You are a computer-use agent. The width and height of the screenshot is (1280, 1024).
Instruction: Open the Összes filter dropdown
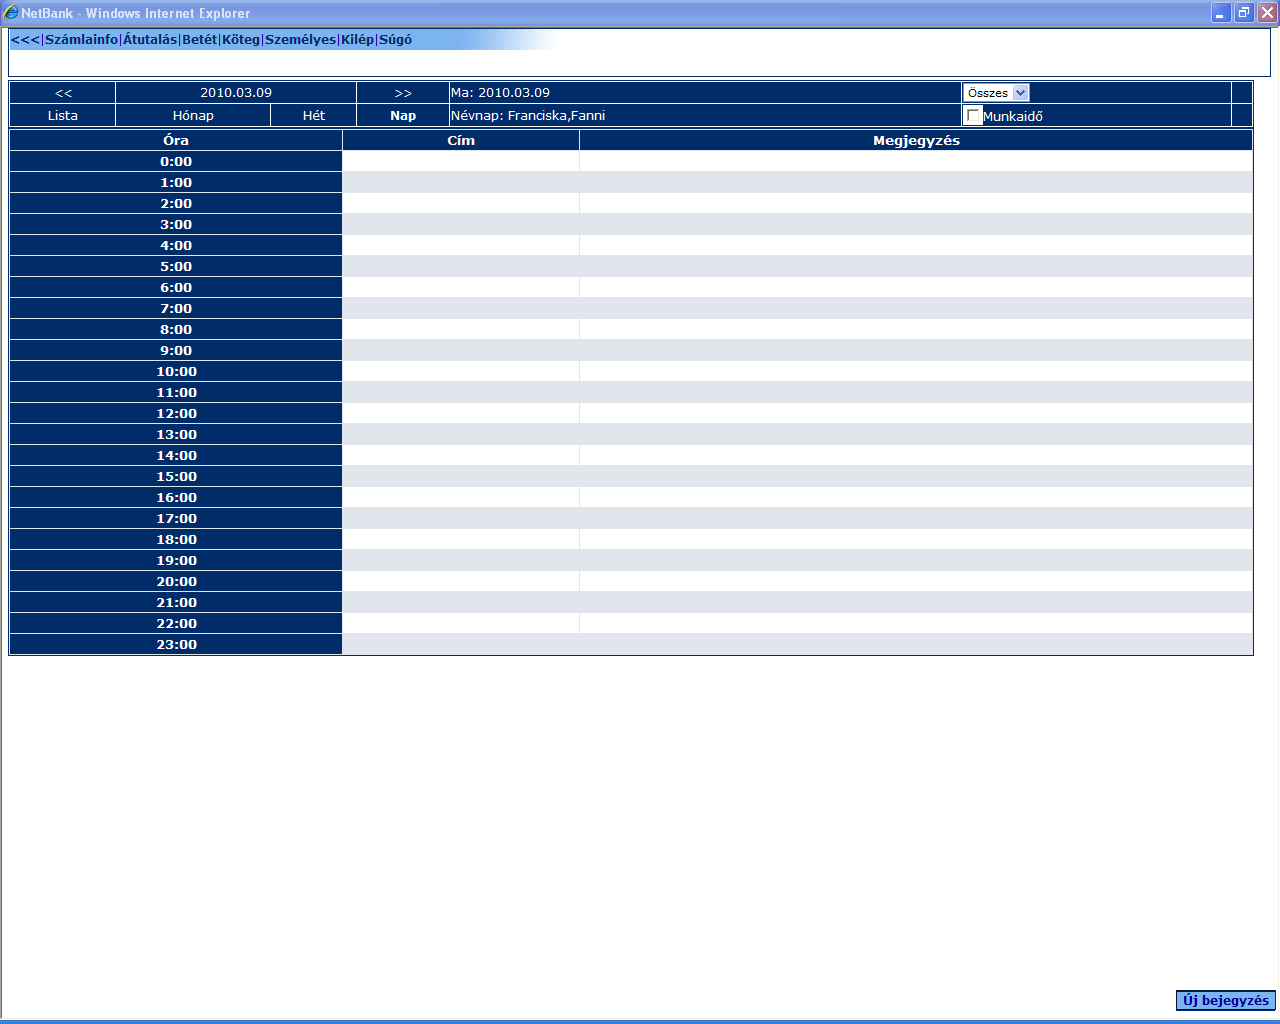(996, 93)
